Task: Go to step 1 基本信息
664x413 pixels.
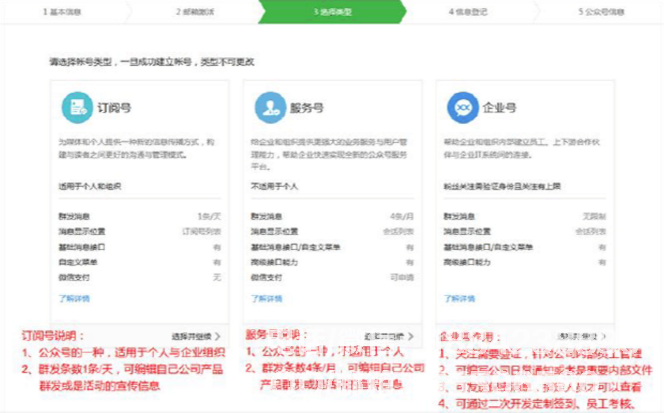Action: (x=62, y=12)
